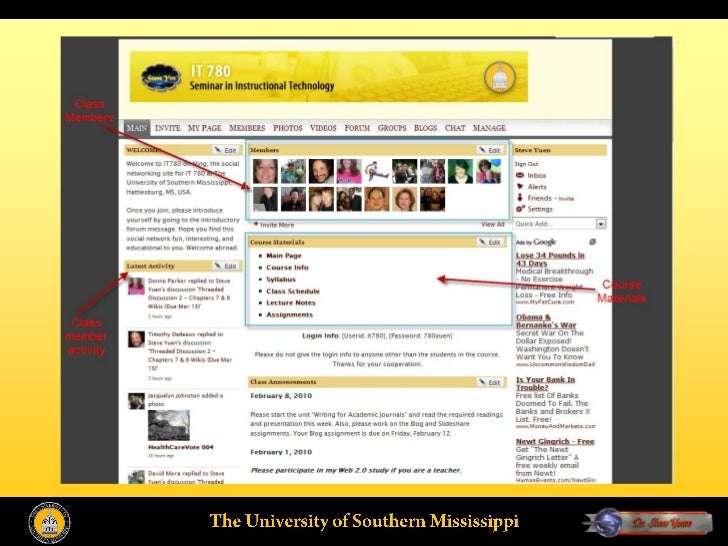Open the PHOTOS tab
The width and height of the screenshot is (728, 546).
[287, 128]
